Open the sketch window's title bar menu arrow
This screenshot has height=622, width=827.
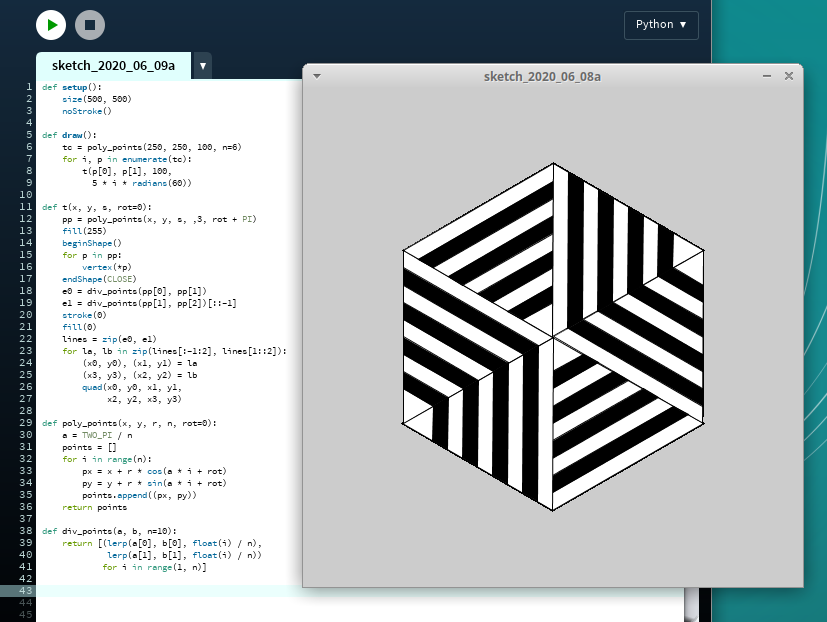tap(317, 76)
